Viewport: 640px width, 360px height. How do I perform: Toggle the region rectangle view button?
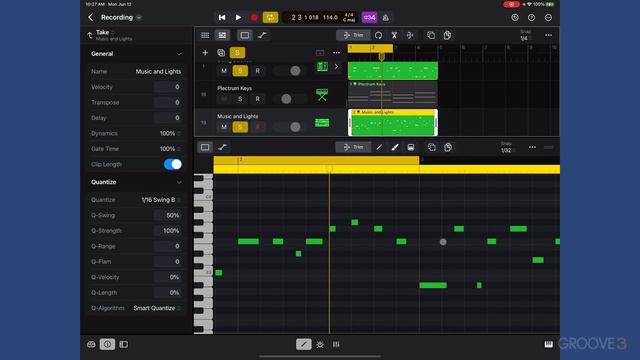tap(244, 36)
